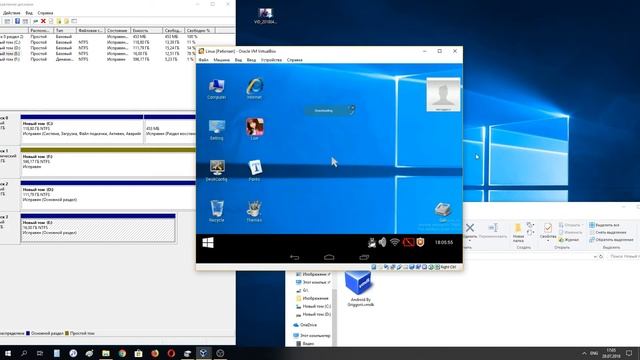Select the Новый том (C:) partition block

pos(82,129)
